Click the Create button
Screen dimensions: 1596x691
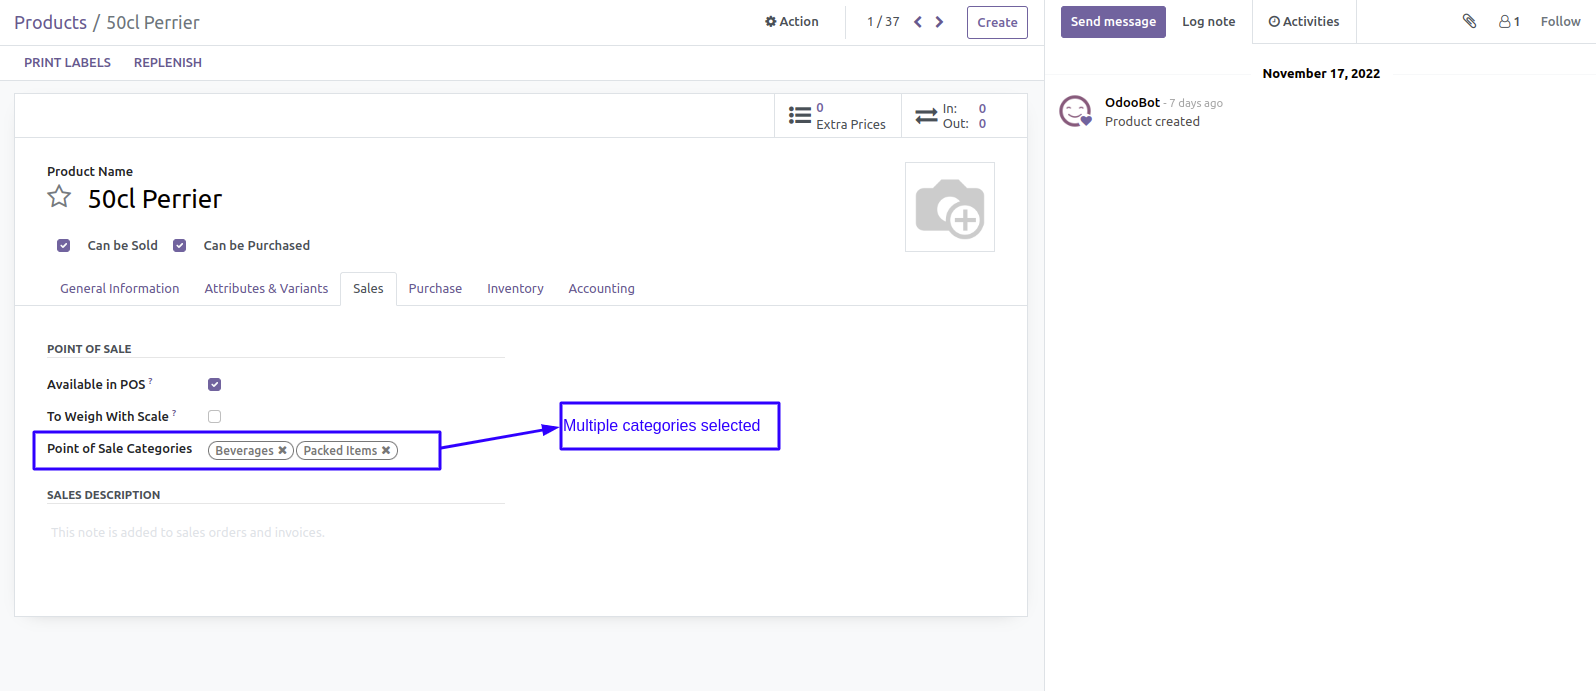pyautogui.click(x=997, y=22)
